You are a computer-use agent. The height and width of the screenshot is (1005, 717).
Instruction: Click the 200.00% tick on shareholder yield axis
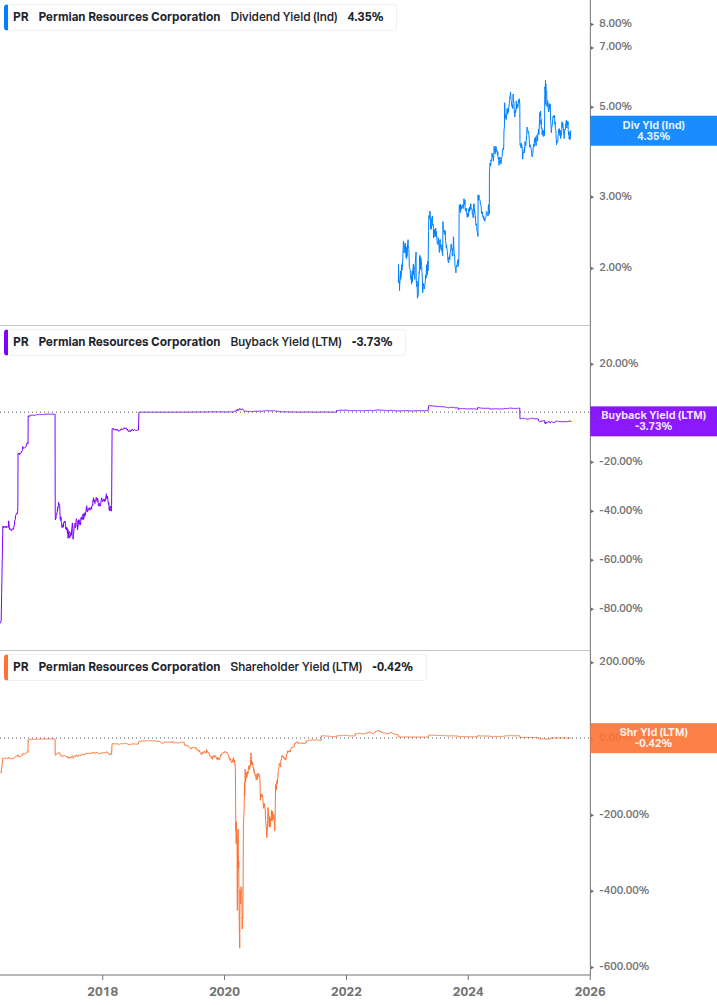(622, 661)
